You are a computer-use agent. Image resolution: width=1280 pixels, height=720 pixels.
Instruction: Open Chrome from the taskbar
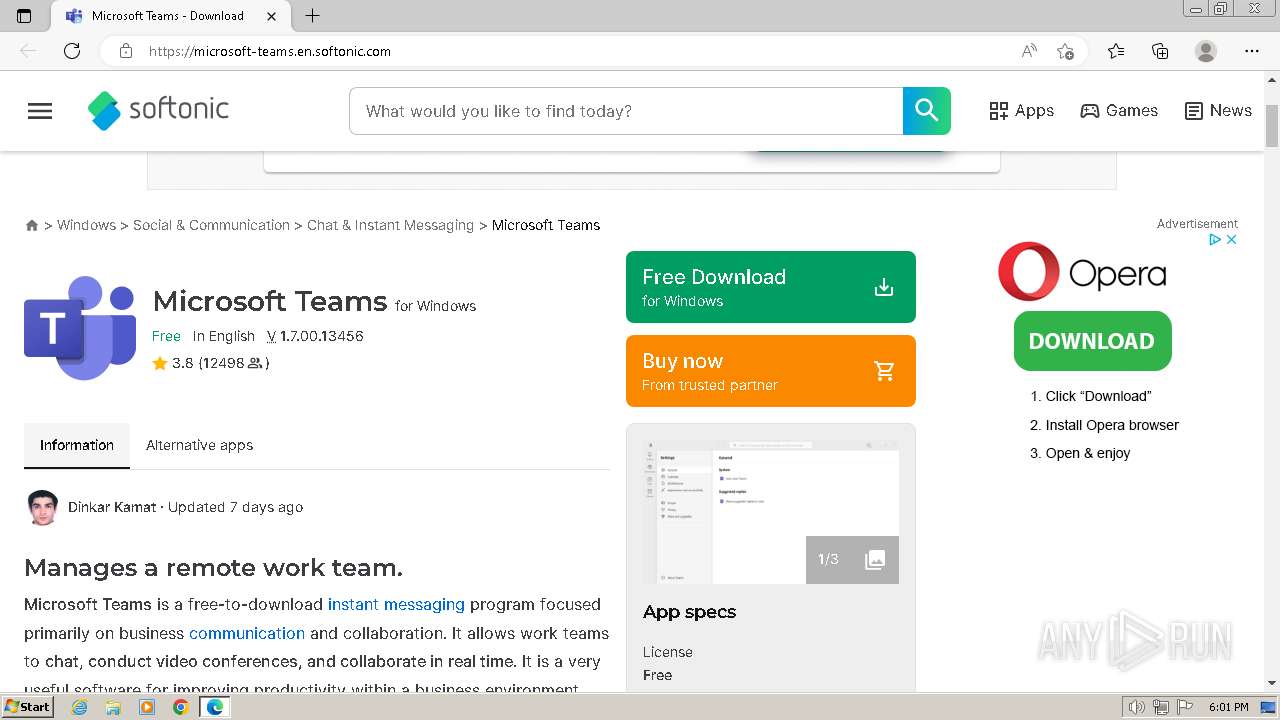(180, 707)
